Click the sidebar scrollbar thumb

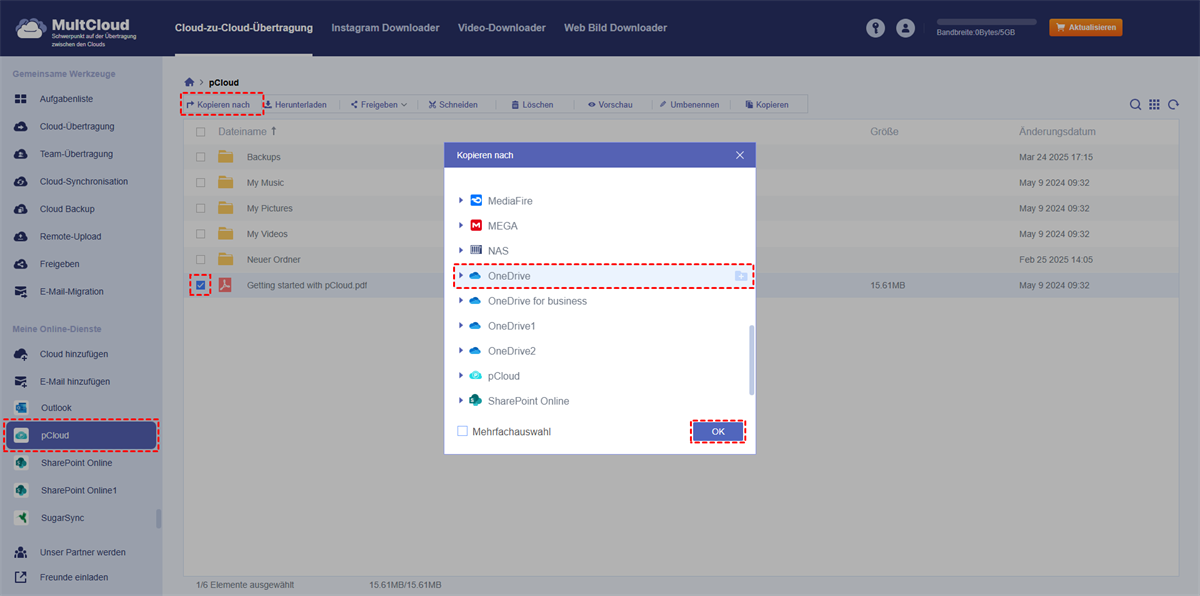158,518
